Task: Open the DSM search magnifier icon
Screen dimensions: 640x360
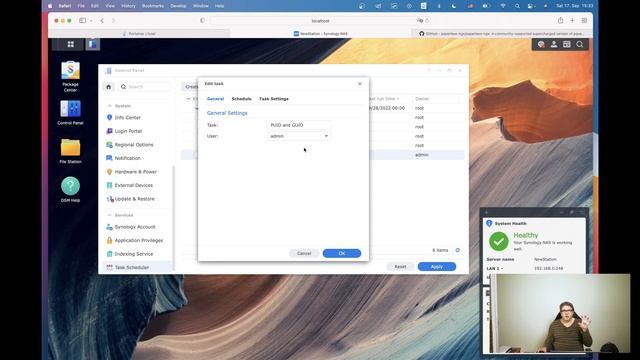Action: [580, 44]
